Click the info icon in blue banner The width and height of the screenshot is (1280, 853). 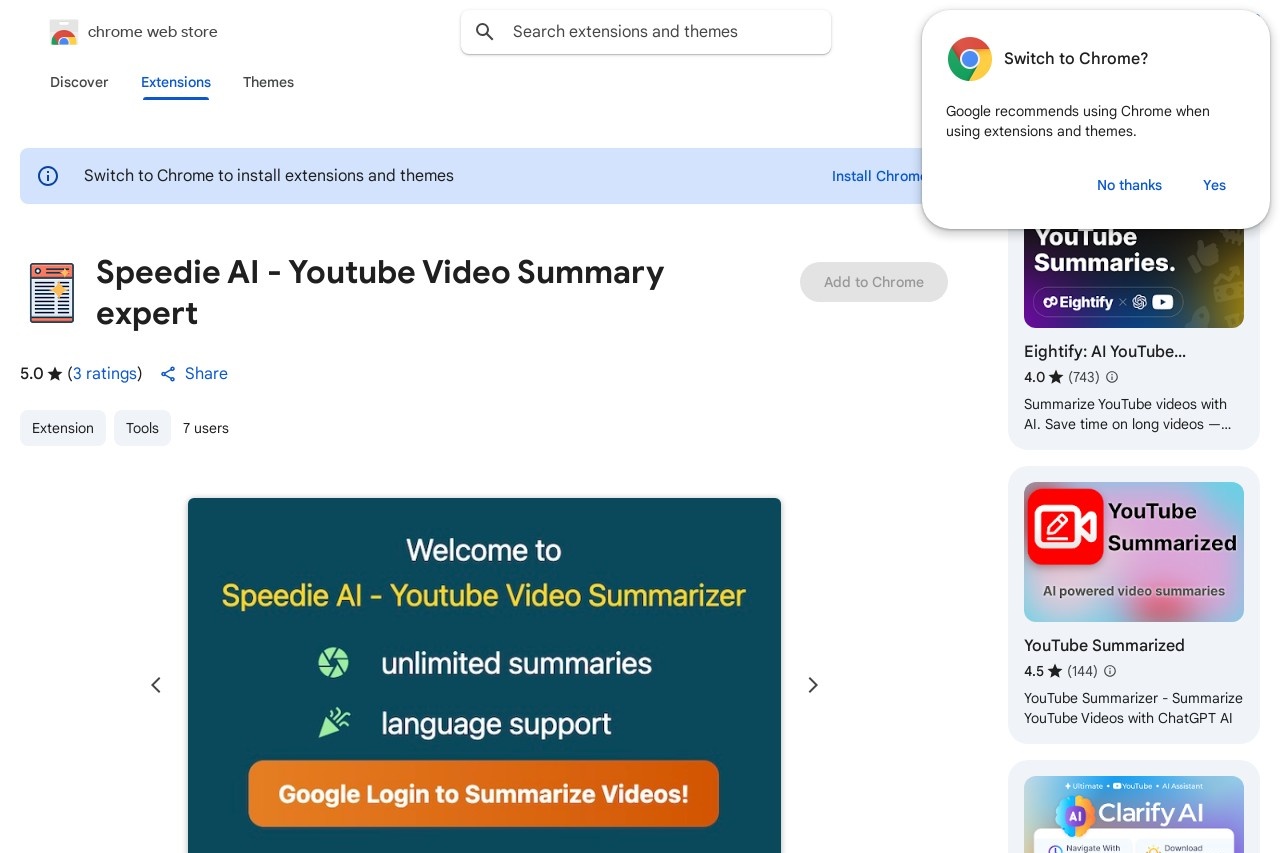coord(48,176)
